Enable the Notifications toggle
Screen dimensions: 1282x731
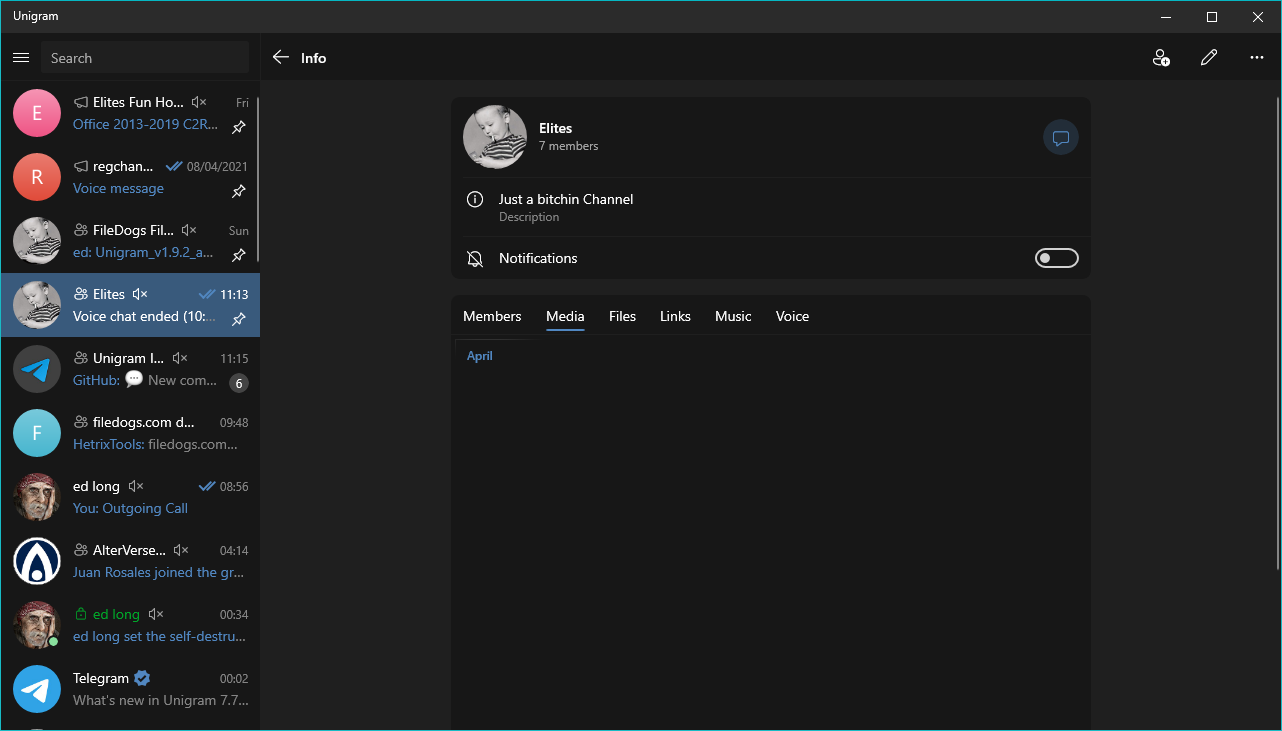(1056, 257)
